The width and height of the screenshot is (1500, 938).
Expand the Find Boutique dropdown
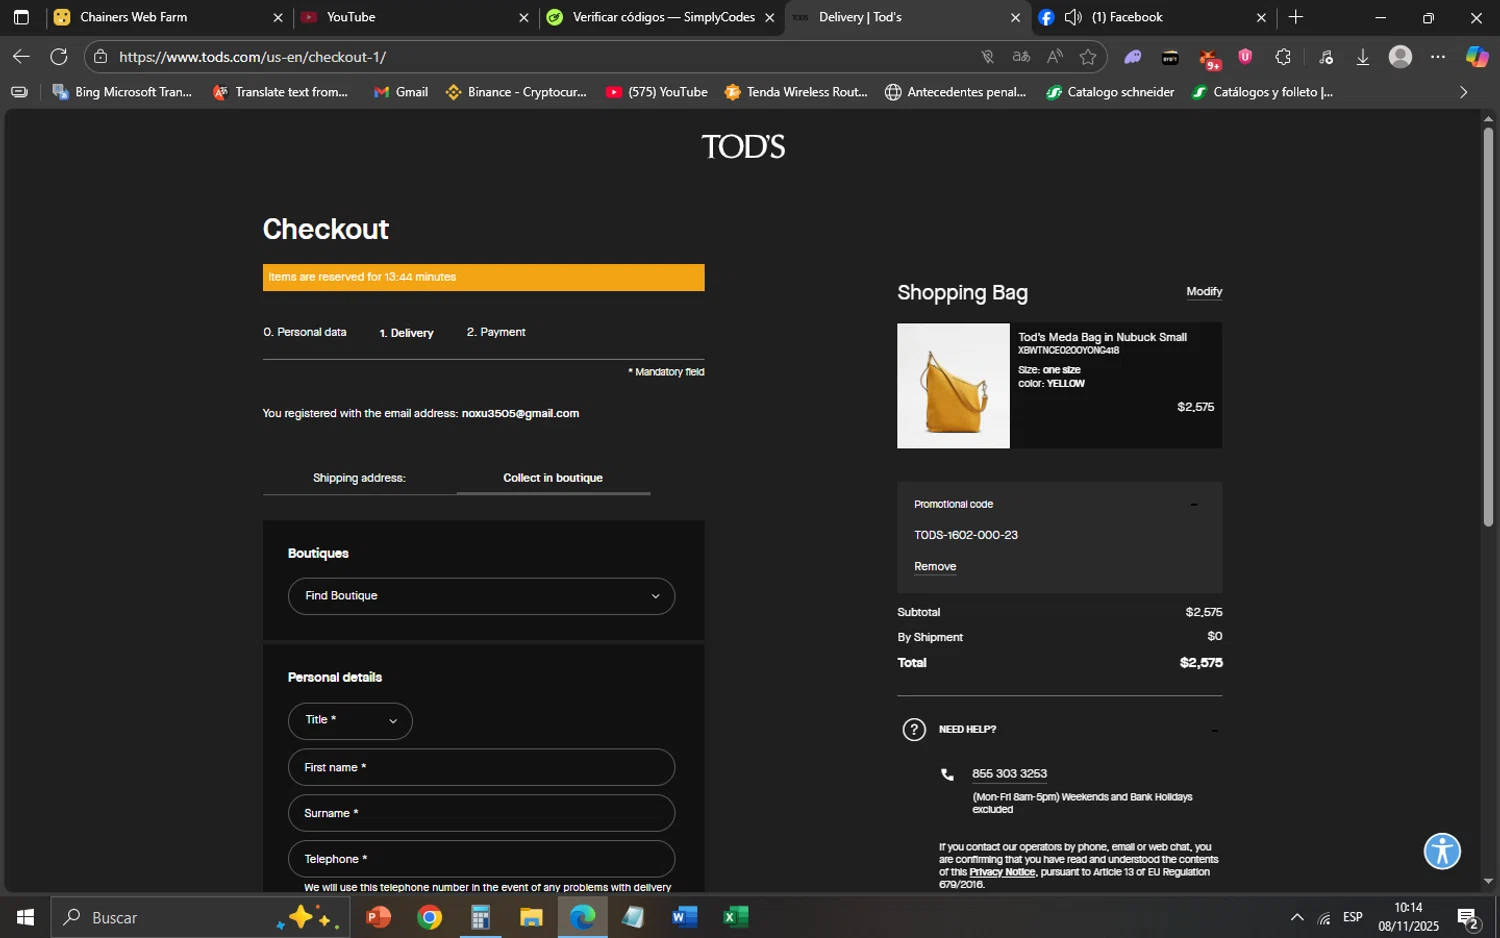[481, 596]
